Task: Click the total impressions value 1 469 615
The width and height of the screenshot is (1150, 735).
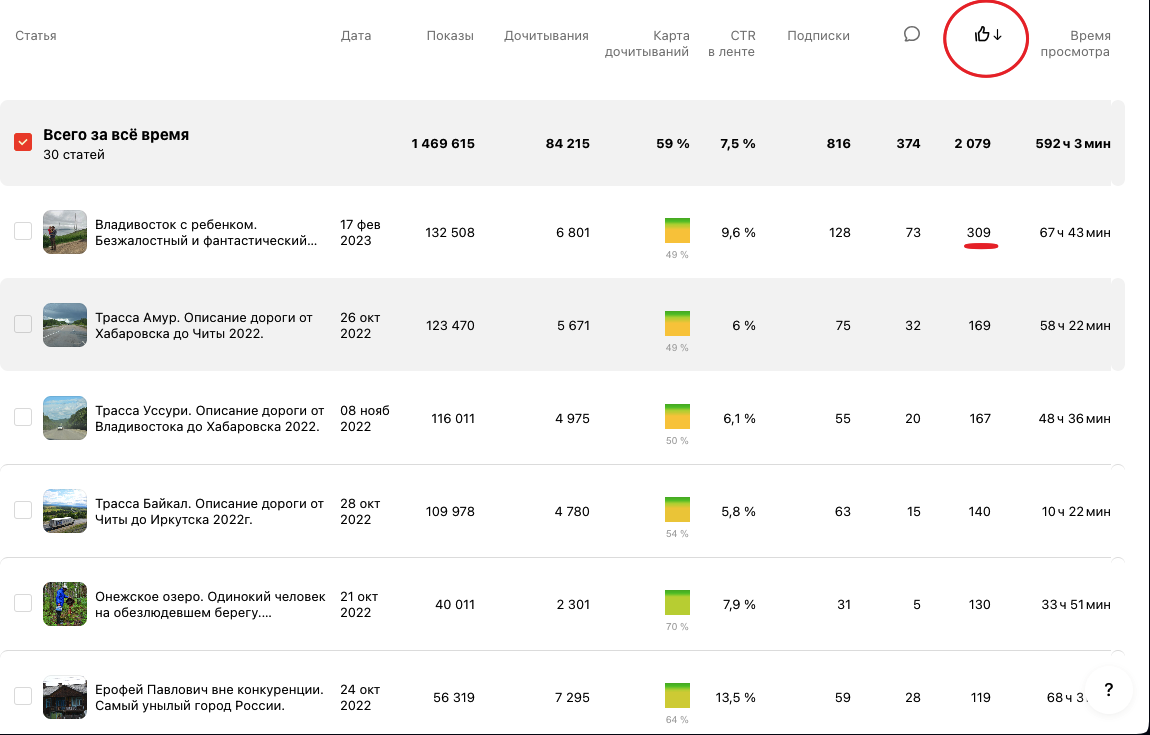Action: pyautogui.click(x=443, y=144)
